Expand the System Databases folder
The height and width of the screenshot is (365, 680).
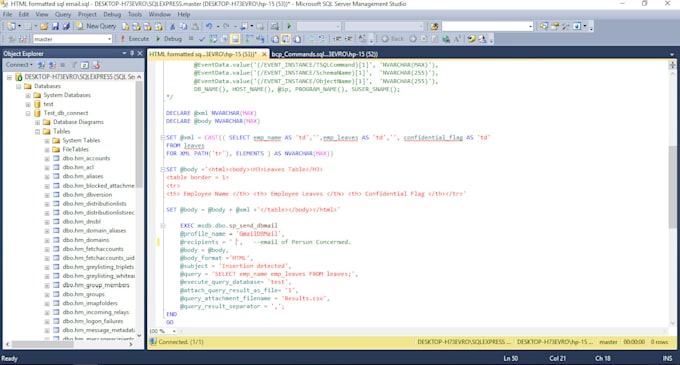pyautogui.click(x=28, y=95)
